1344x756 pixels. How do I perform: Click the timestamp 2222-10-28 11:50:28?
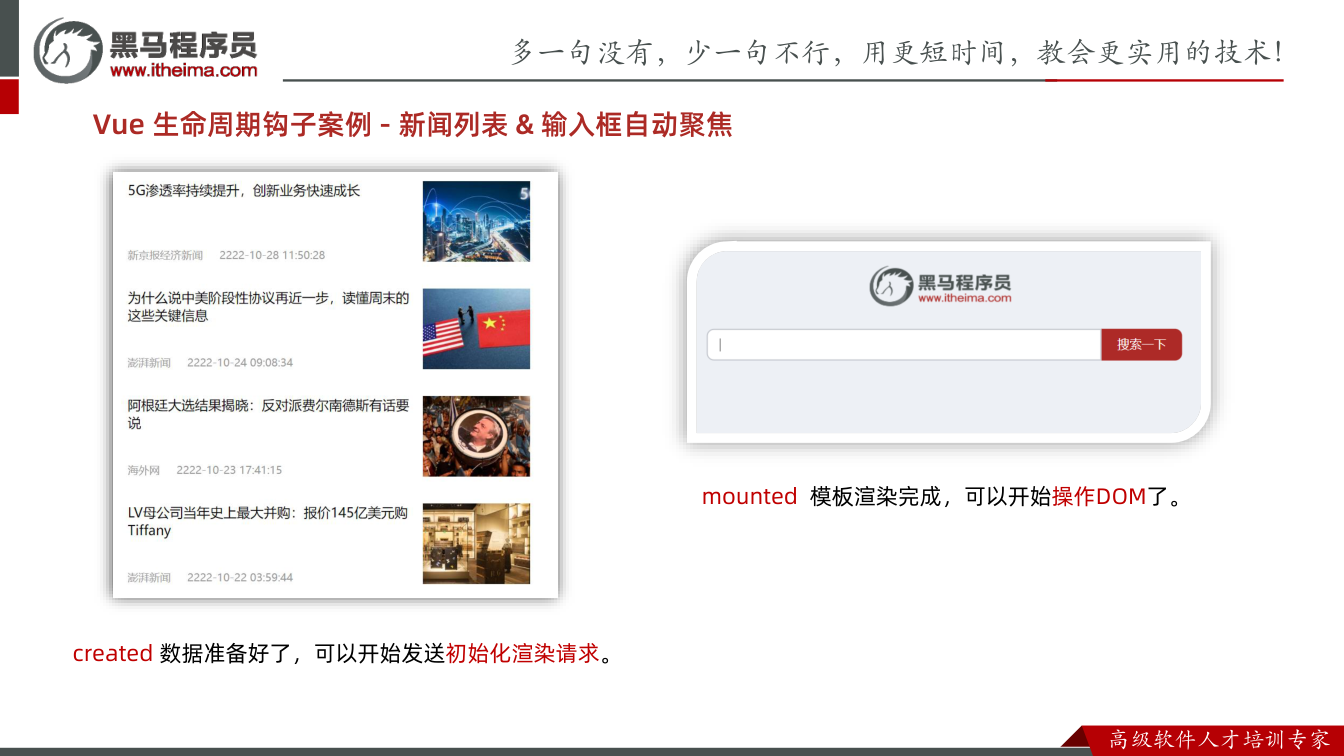[x=272, y=255]
